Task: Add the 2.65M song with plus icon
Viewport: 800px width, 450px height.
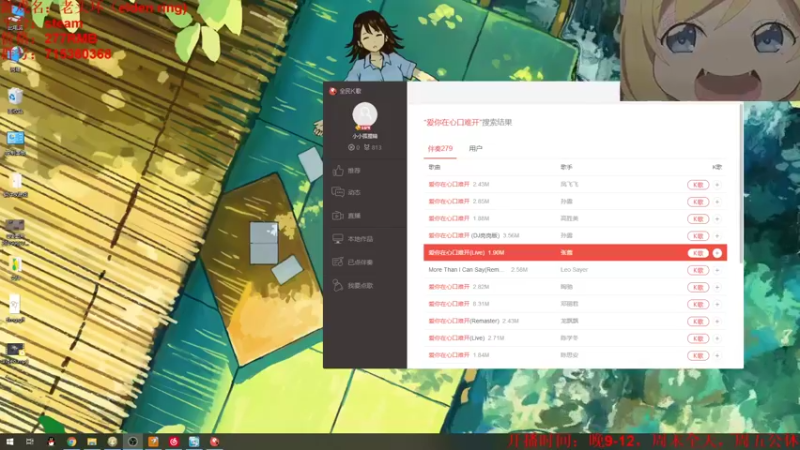Action: 717,202
